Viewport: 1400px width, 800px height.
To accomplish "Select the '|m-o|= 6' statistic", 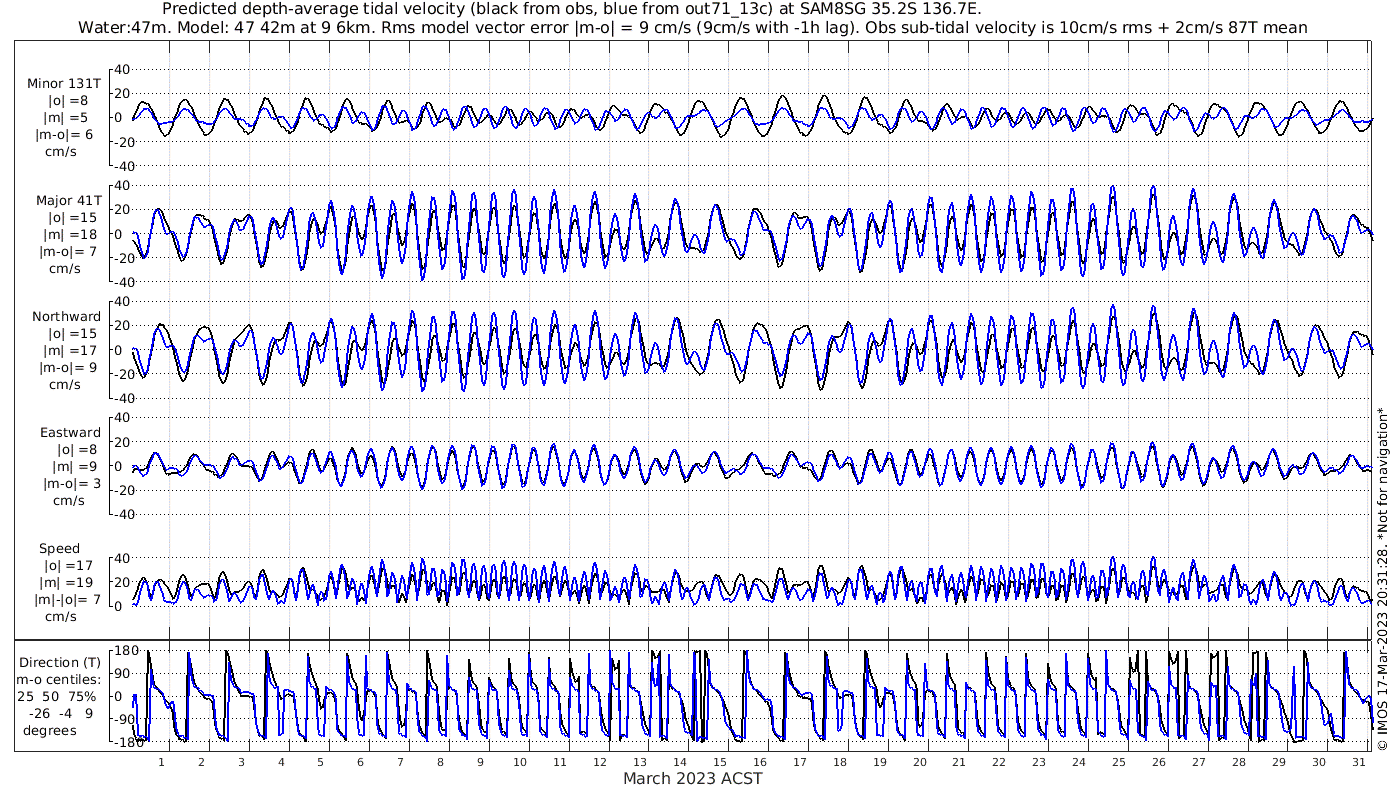I will pos(66,135).
